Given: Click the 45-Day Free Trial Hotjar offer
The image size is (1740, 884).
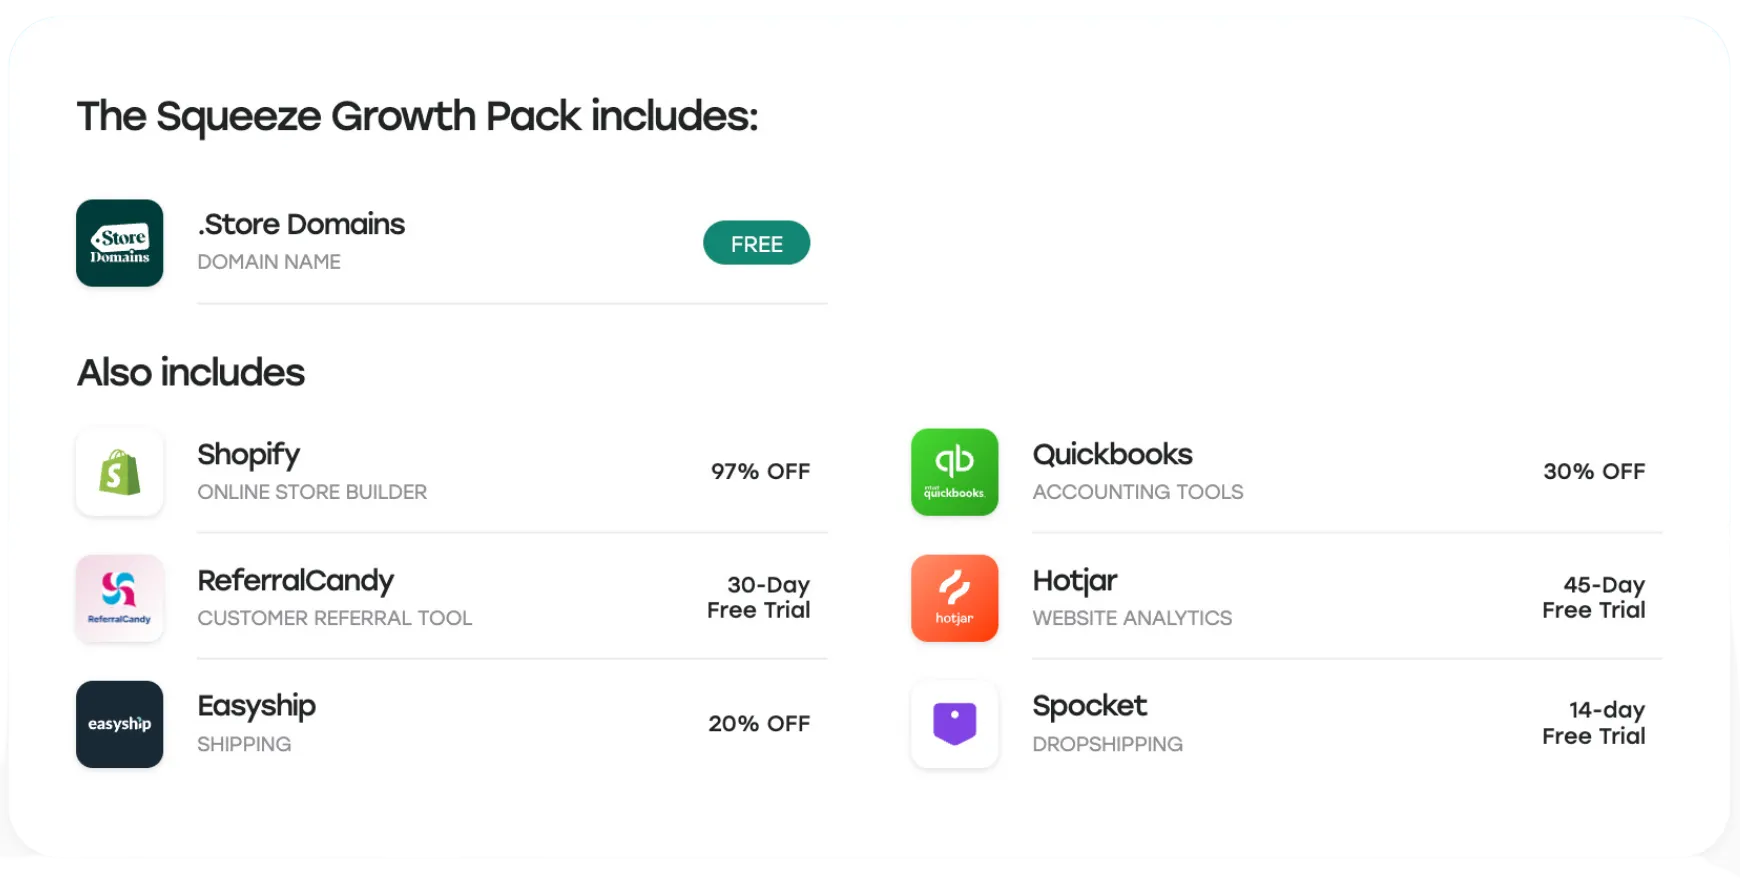Looking at the screenshot, I should point(1594,597).
